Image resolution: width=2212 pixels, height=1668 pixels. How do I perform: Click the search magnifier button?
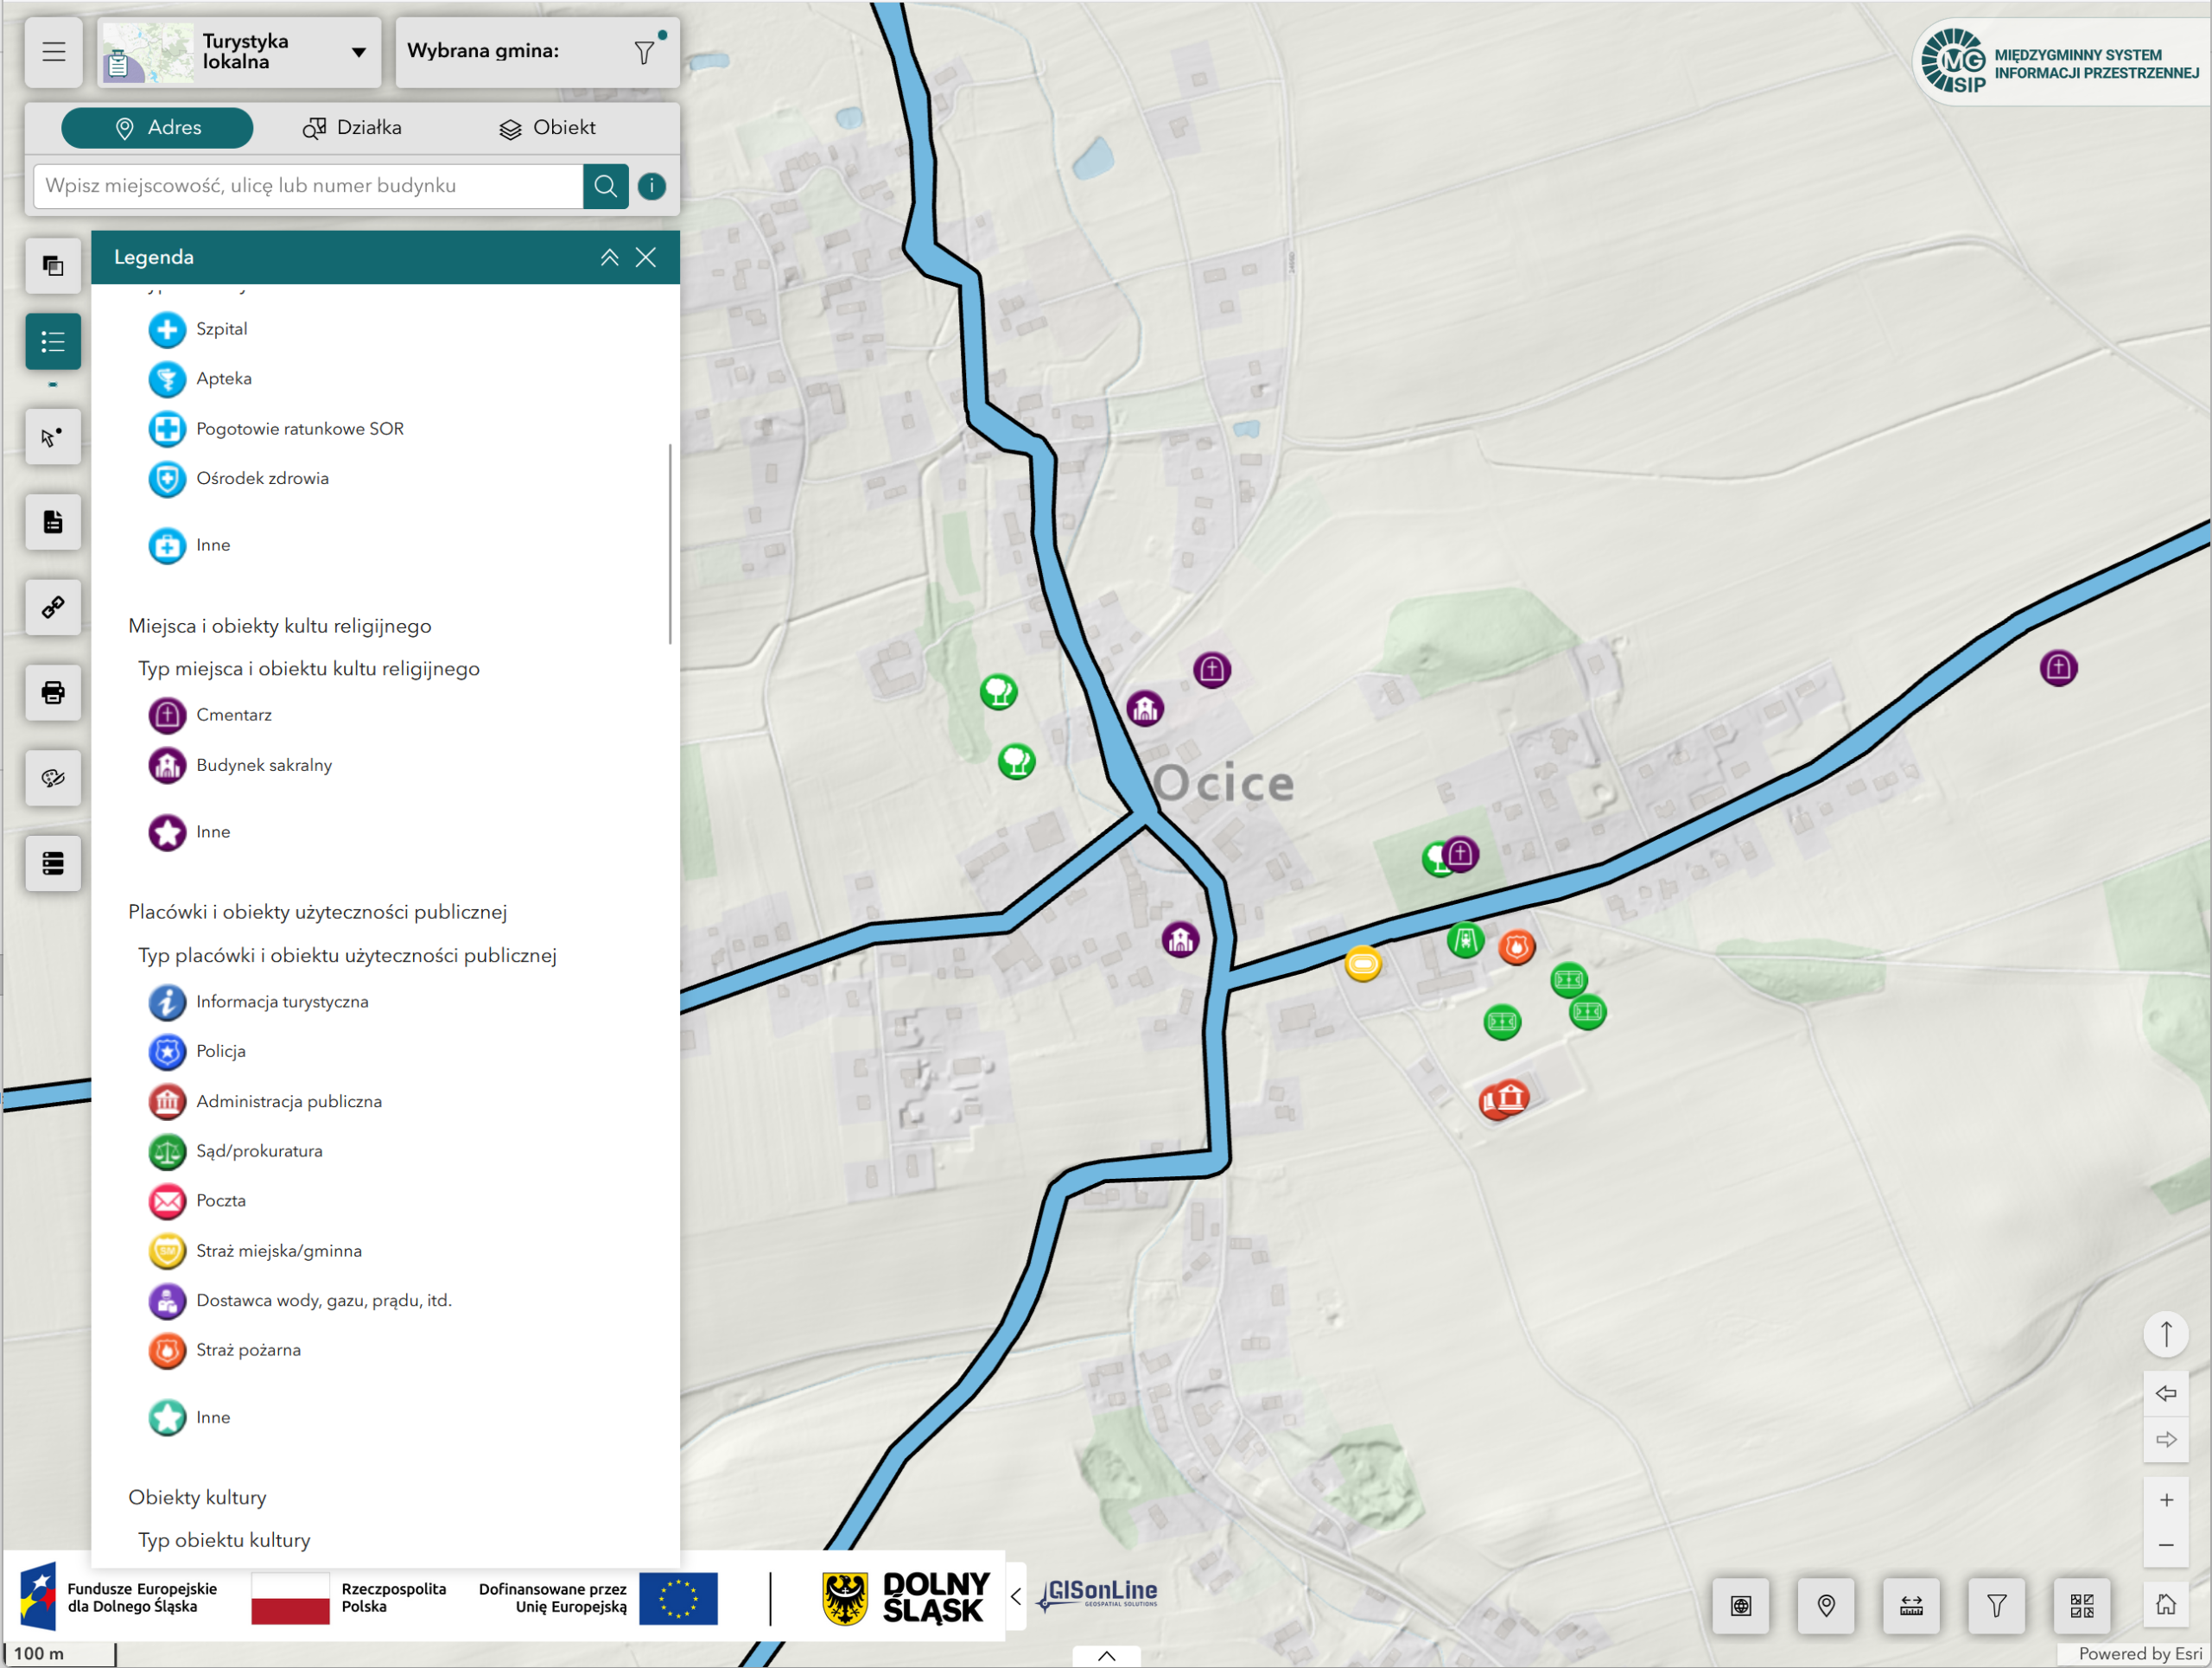(x=605, y=186)
